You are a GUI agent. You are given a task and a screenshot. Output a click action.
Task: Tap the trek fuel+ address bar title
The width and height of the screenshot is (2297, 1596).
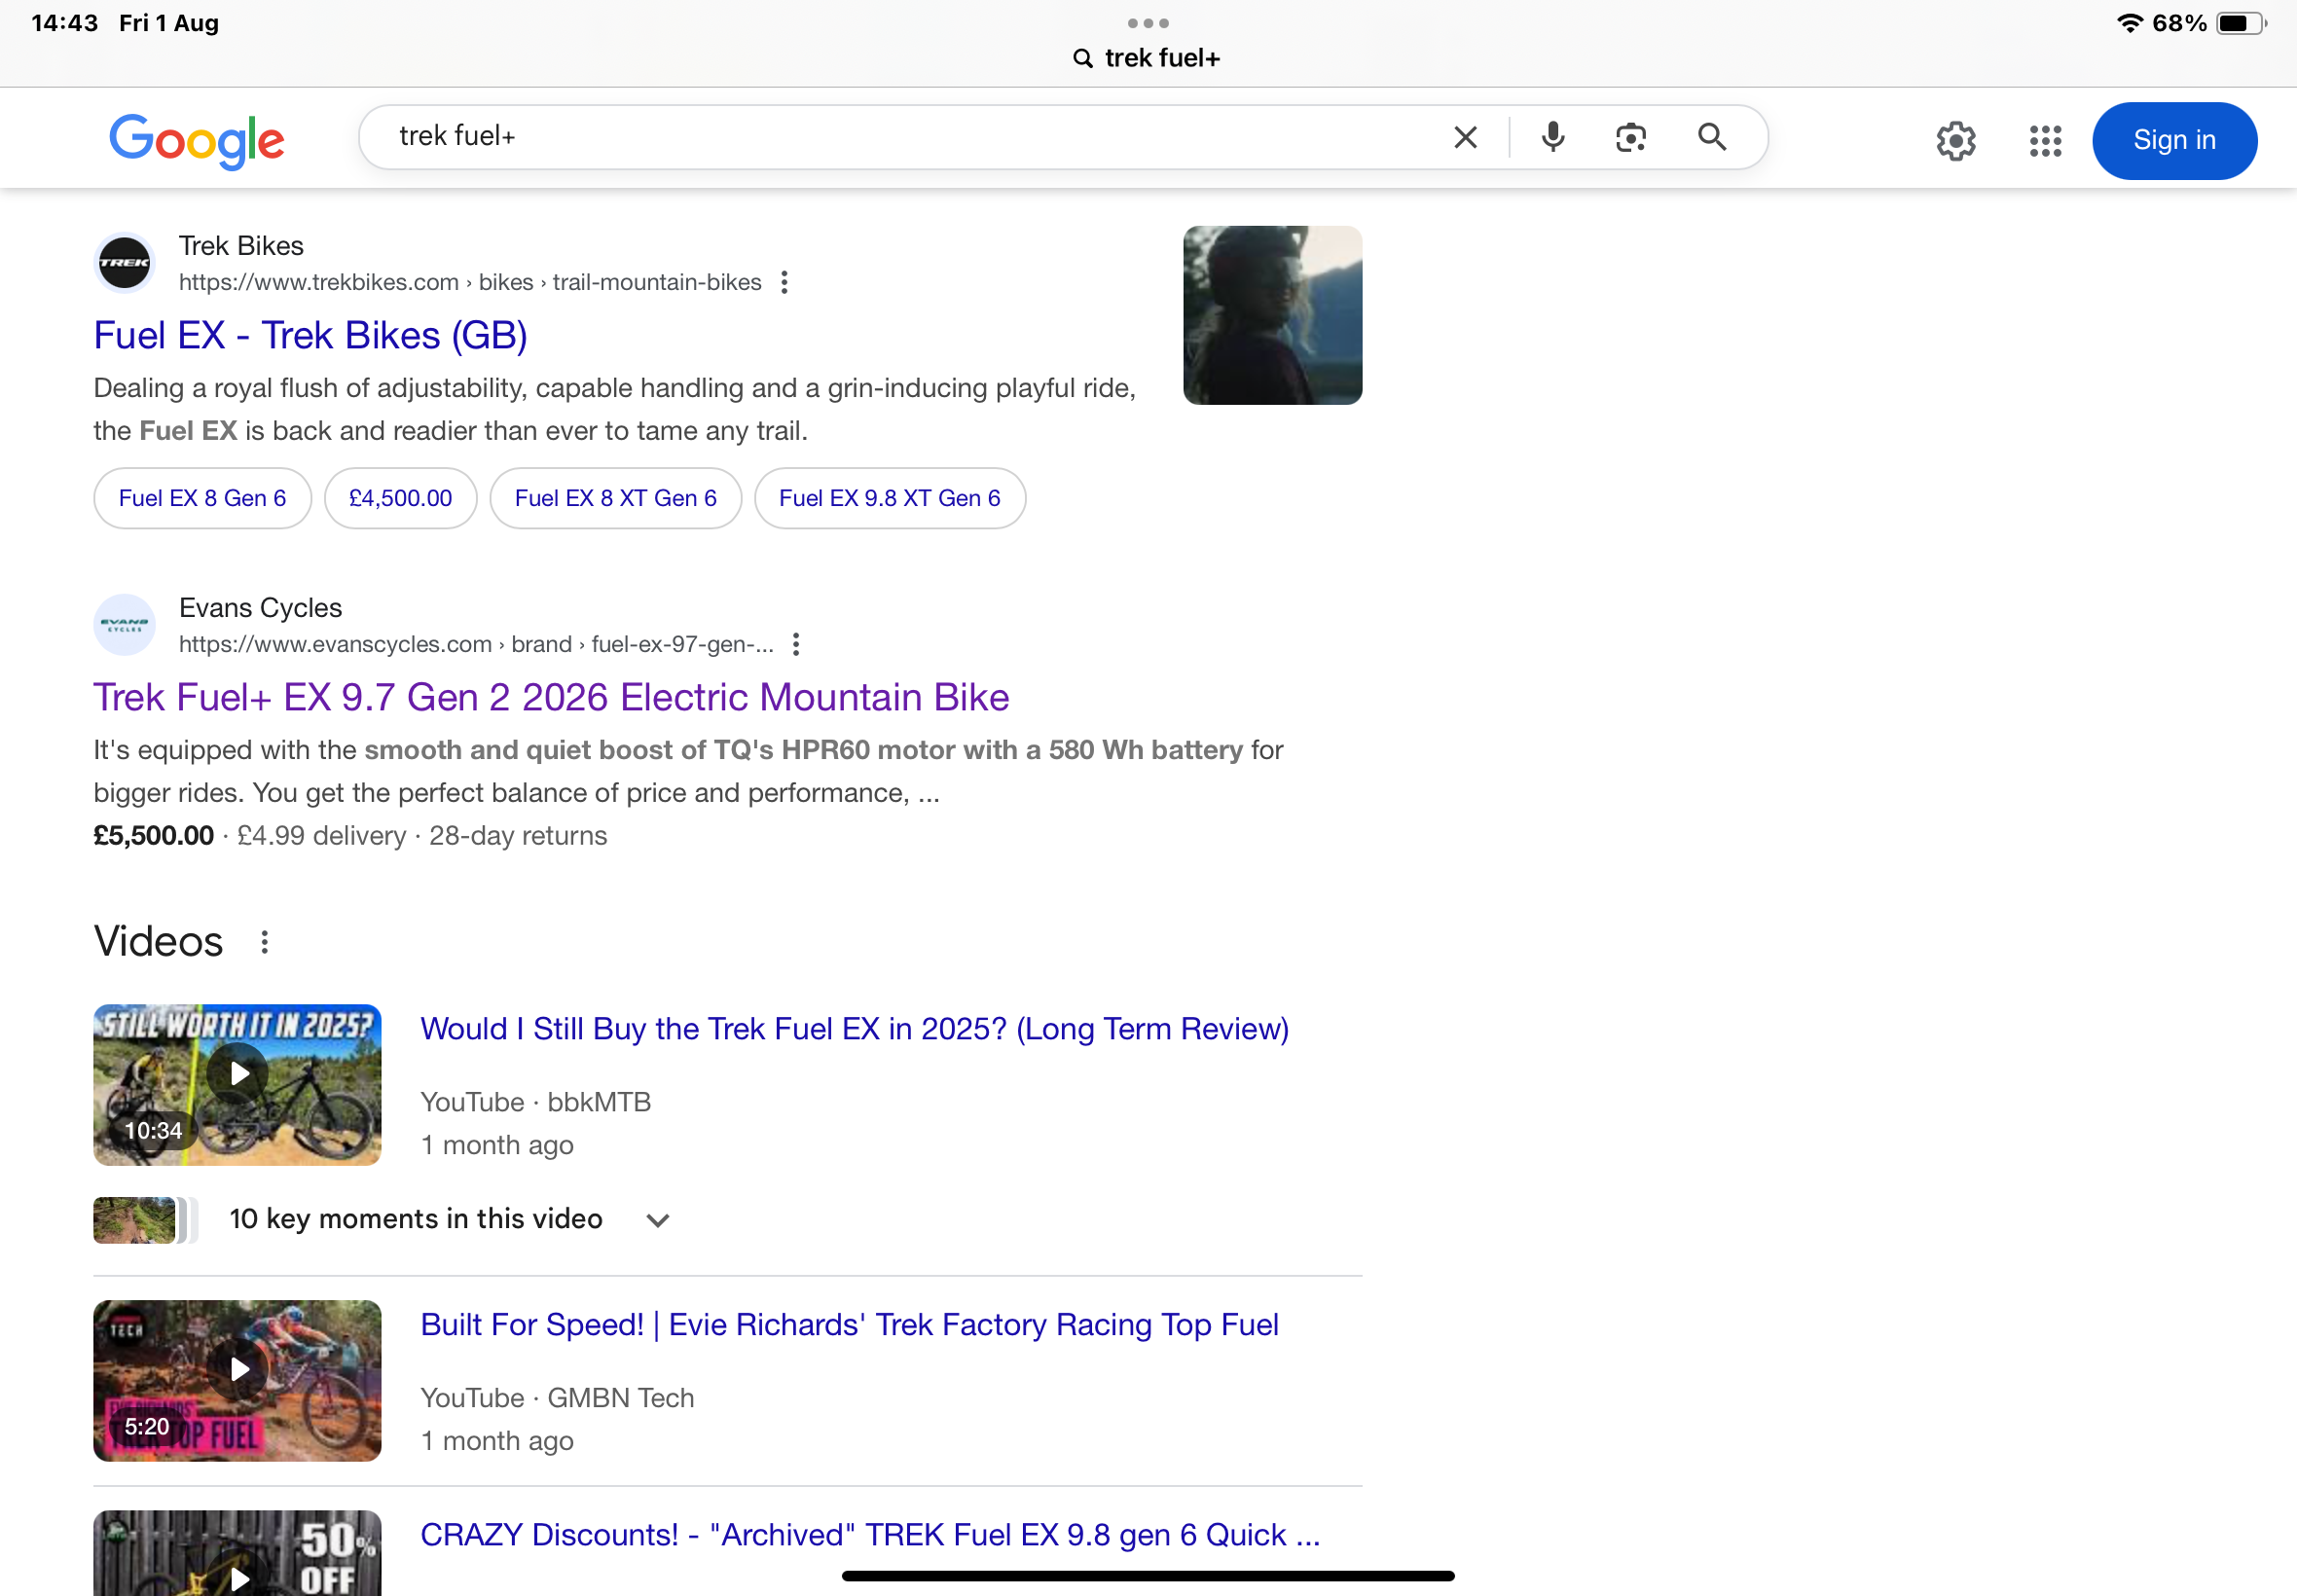[x=1162, y=58]
